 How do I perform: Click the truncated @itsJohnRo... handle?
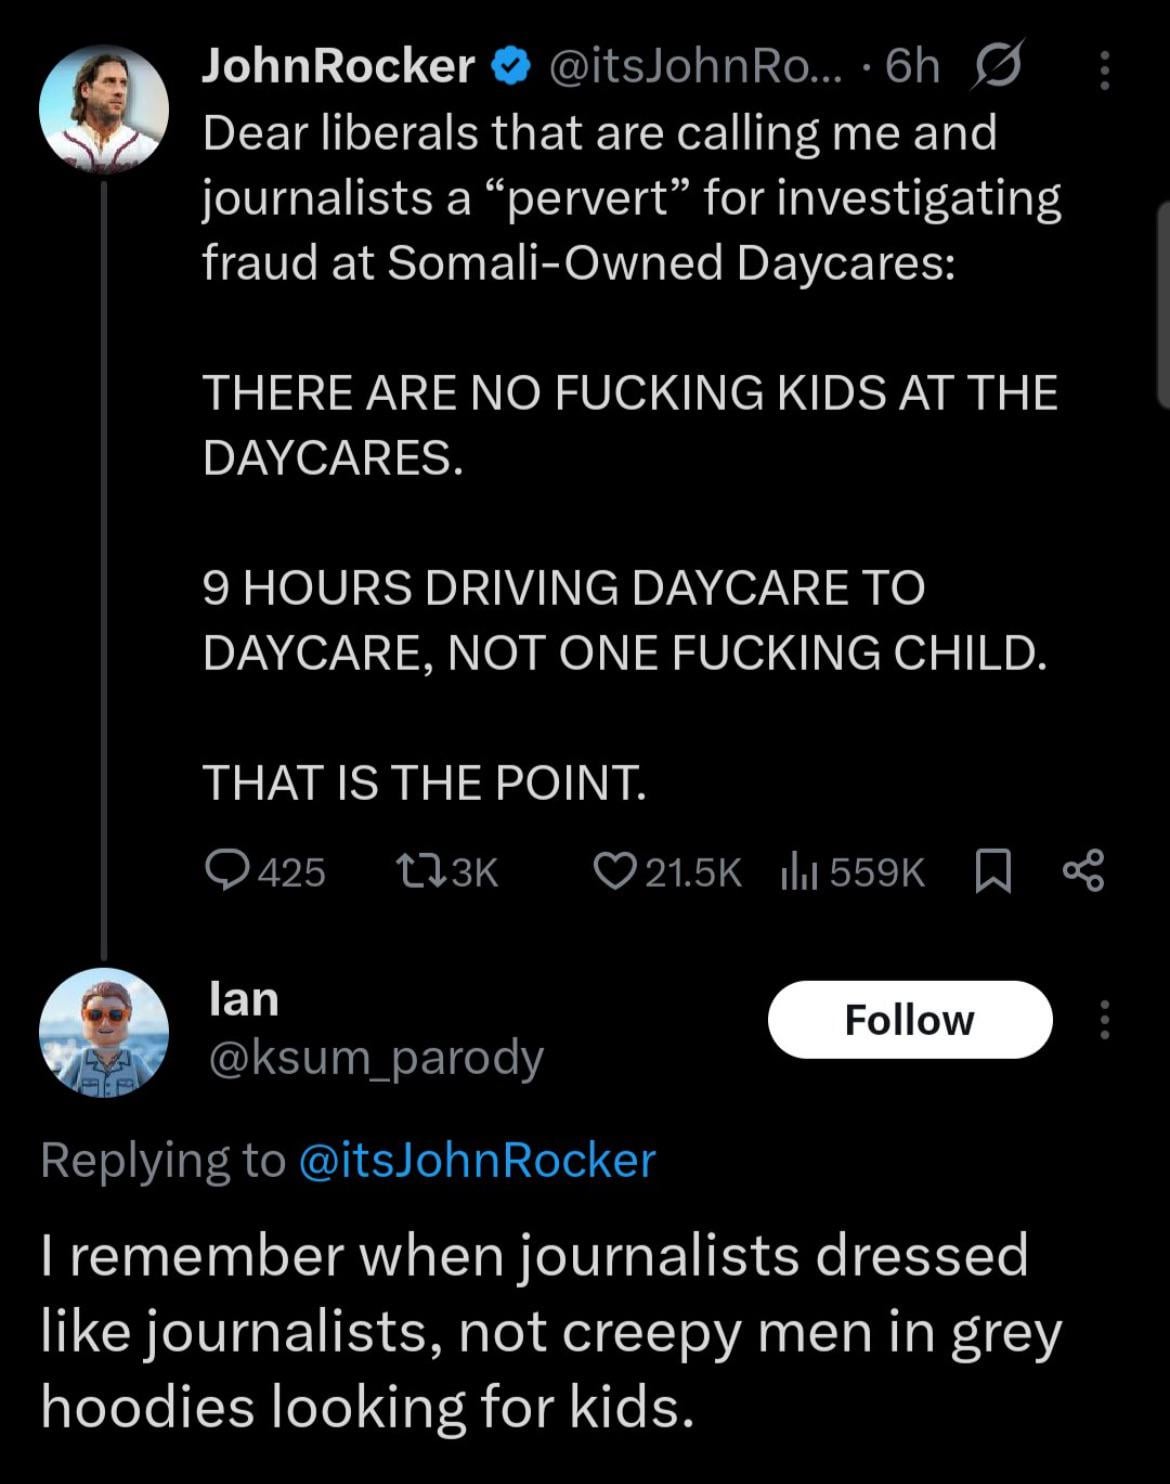(694, 67)
